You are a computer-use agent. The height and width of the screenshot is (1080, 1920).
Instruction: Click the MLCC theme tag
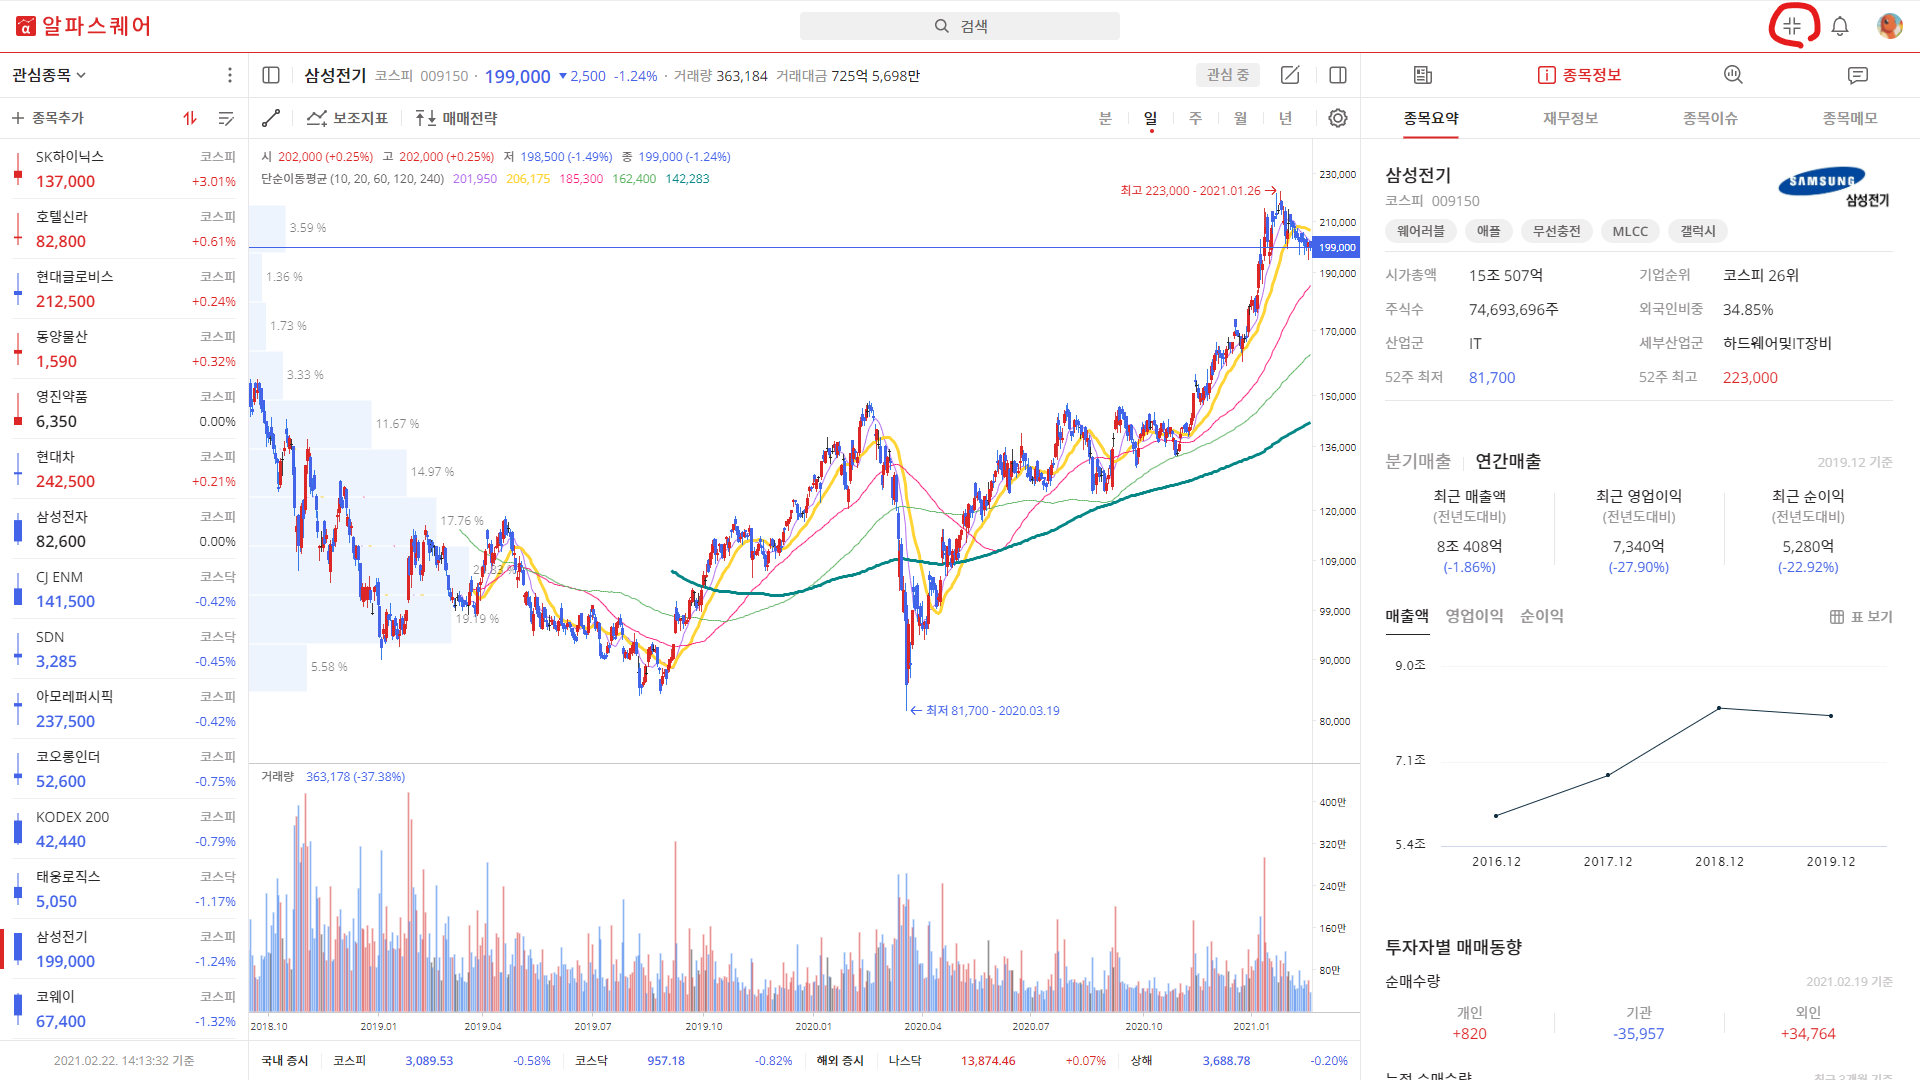pos(1630,231)
